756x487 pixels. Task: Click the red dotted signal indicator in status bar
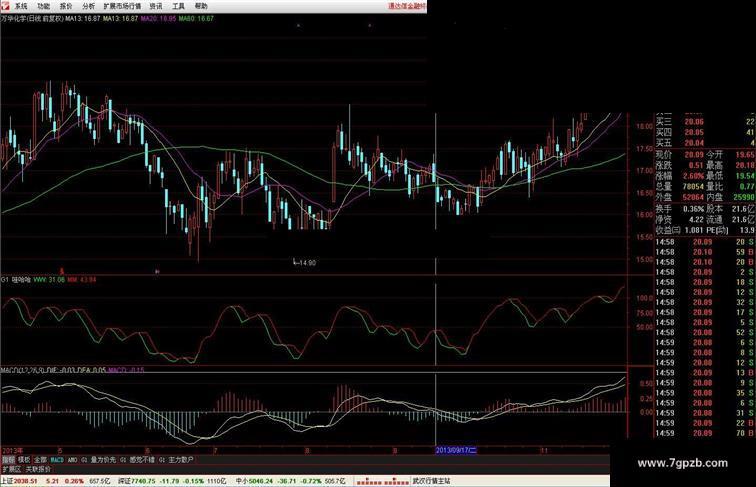pos(383,481)
